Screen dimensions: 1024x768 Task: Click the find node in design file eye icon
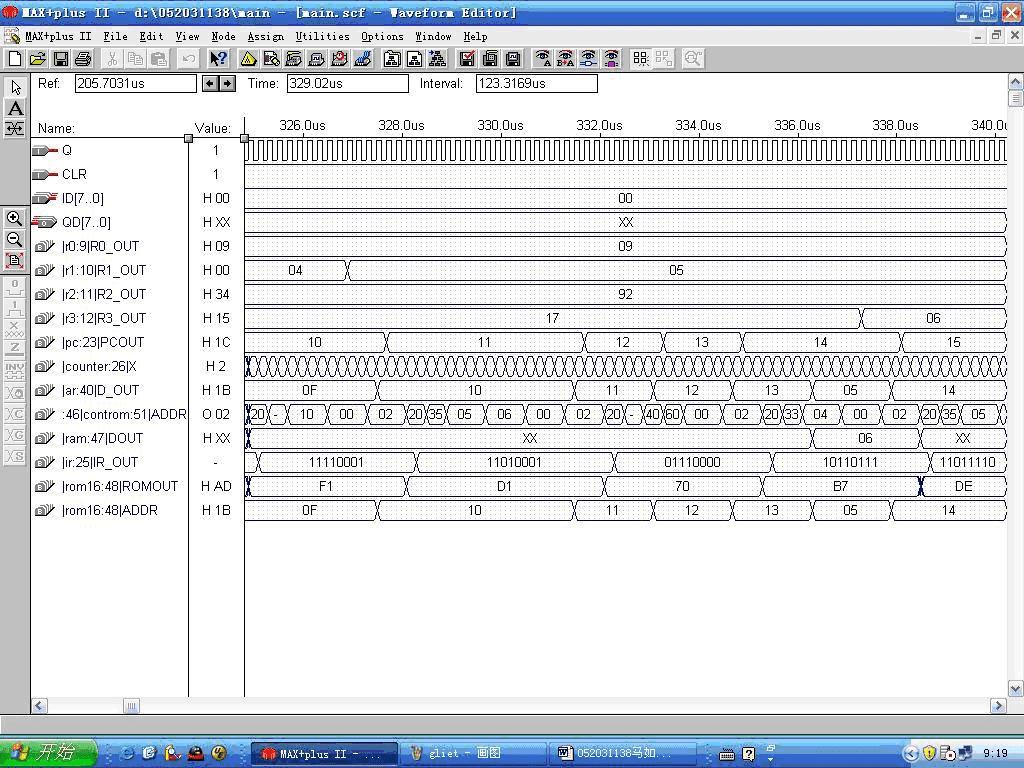[x=588, y=59]
